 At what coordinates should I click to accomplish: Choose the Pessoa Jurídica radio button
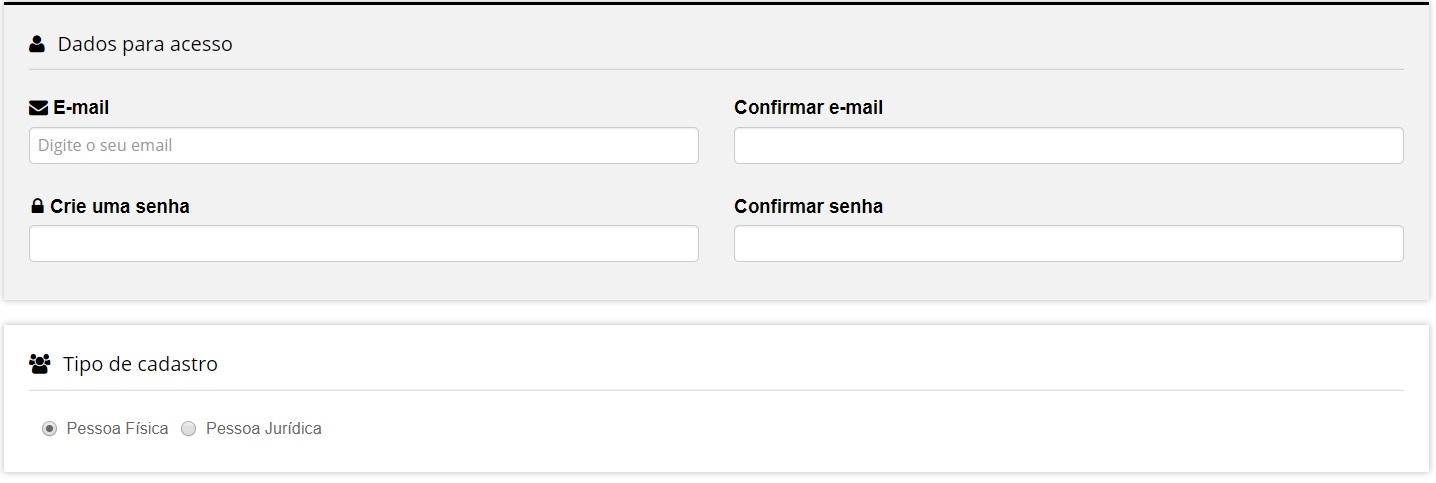188,429
